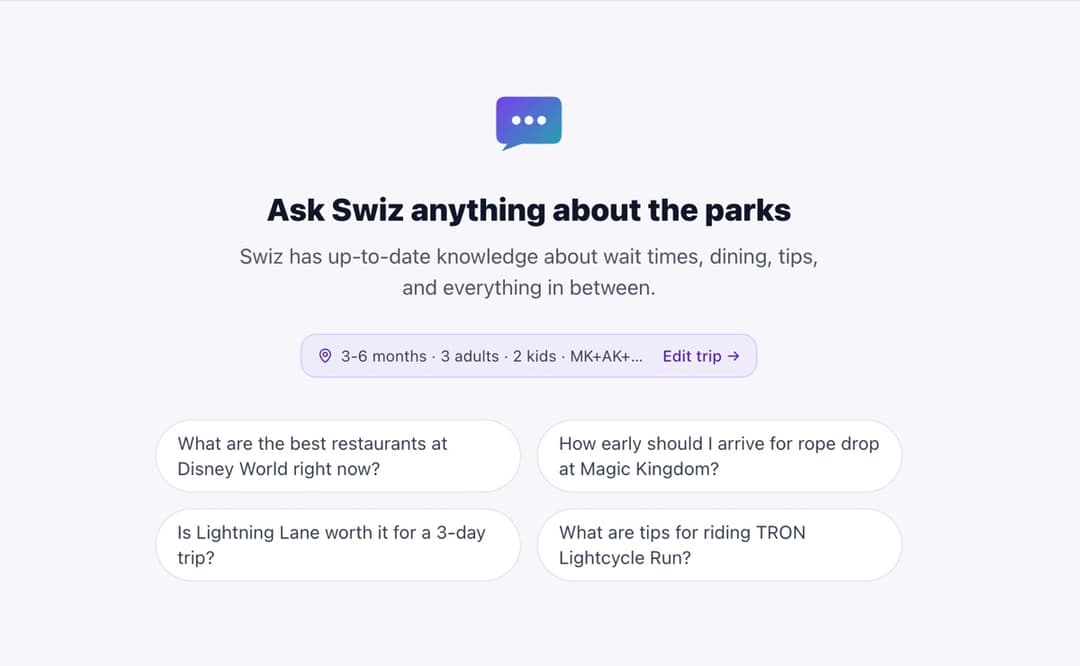Screen dimensions: 1080x666
Task: Click the TRON Lightcycle Run tips card
Action: (719, 545)
